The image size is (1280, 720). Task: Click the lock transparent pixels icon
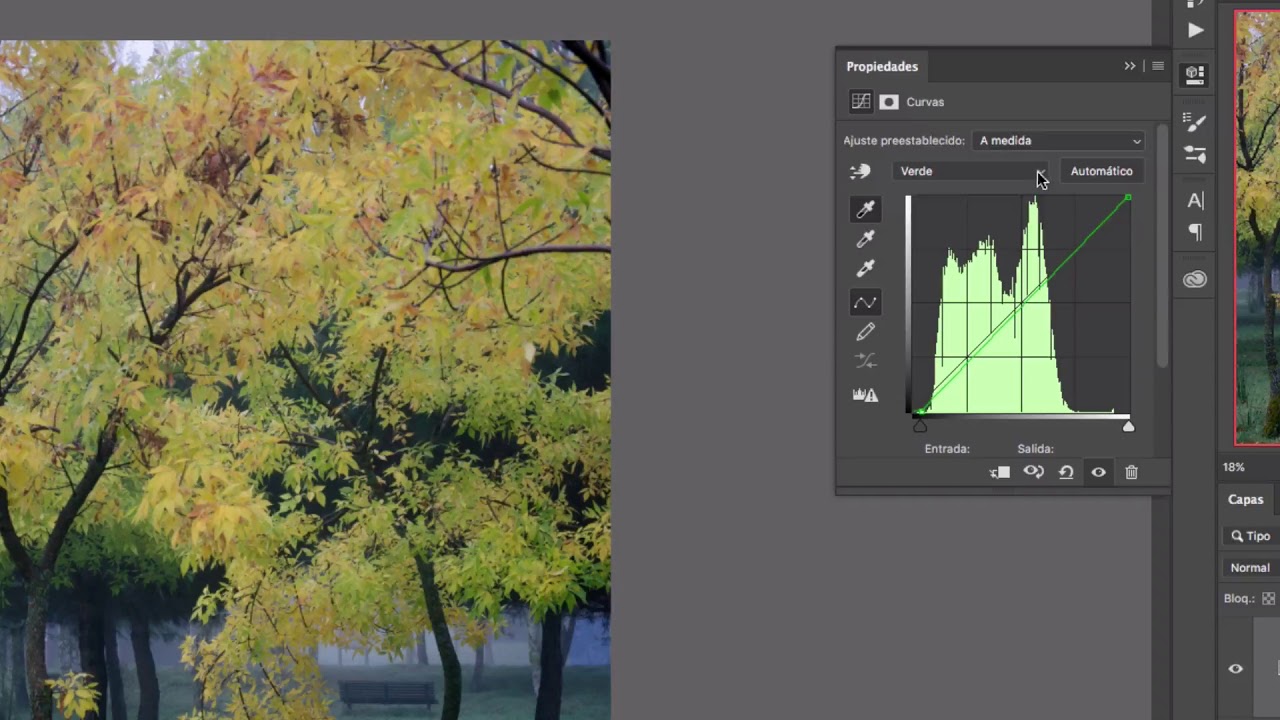click(1268, 599)
